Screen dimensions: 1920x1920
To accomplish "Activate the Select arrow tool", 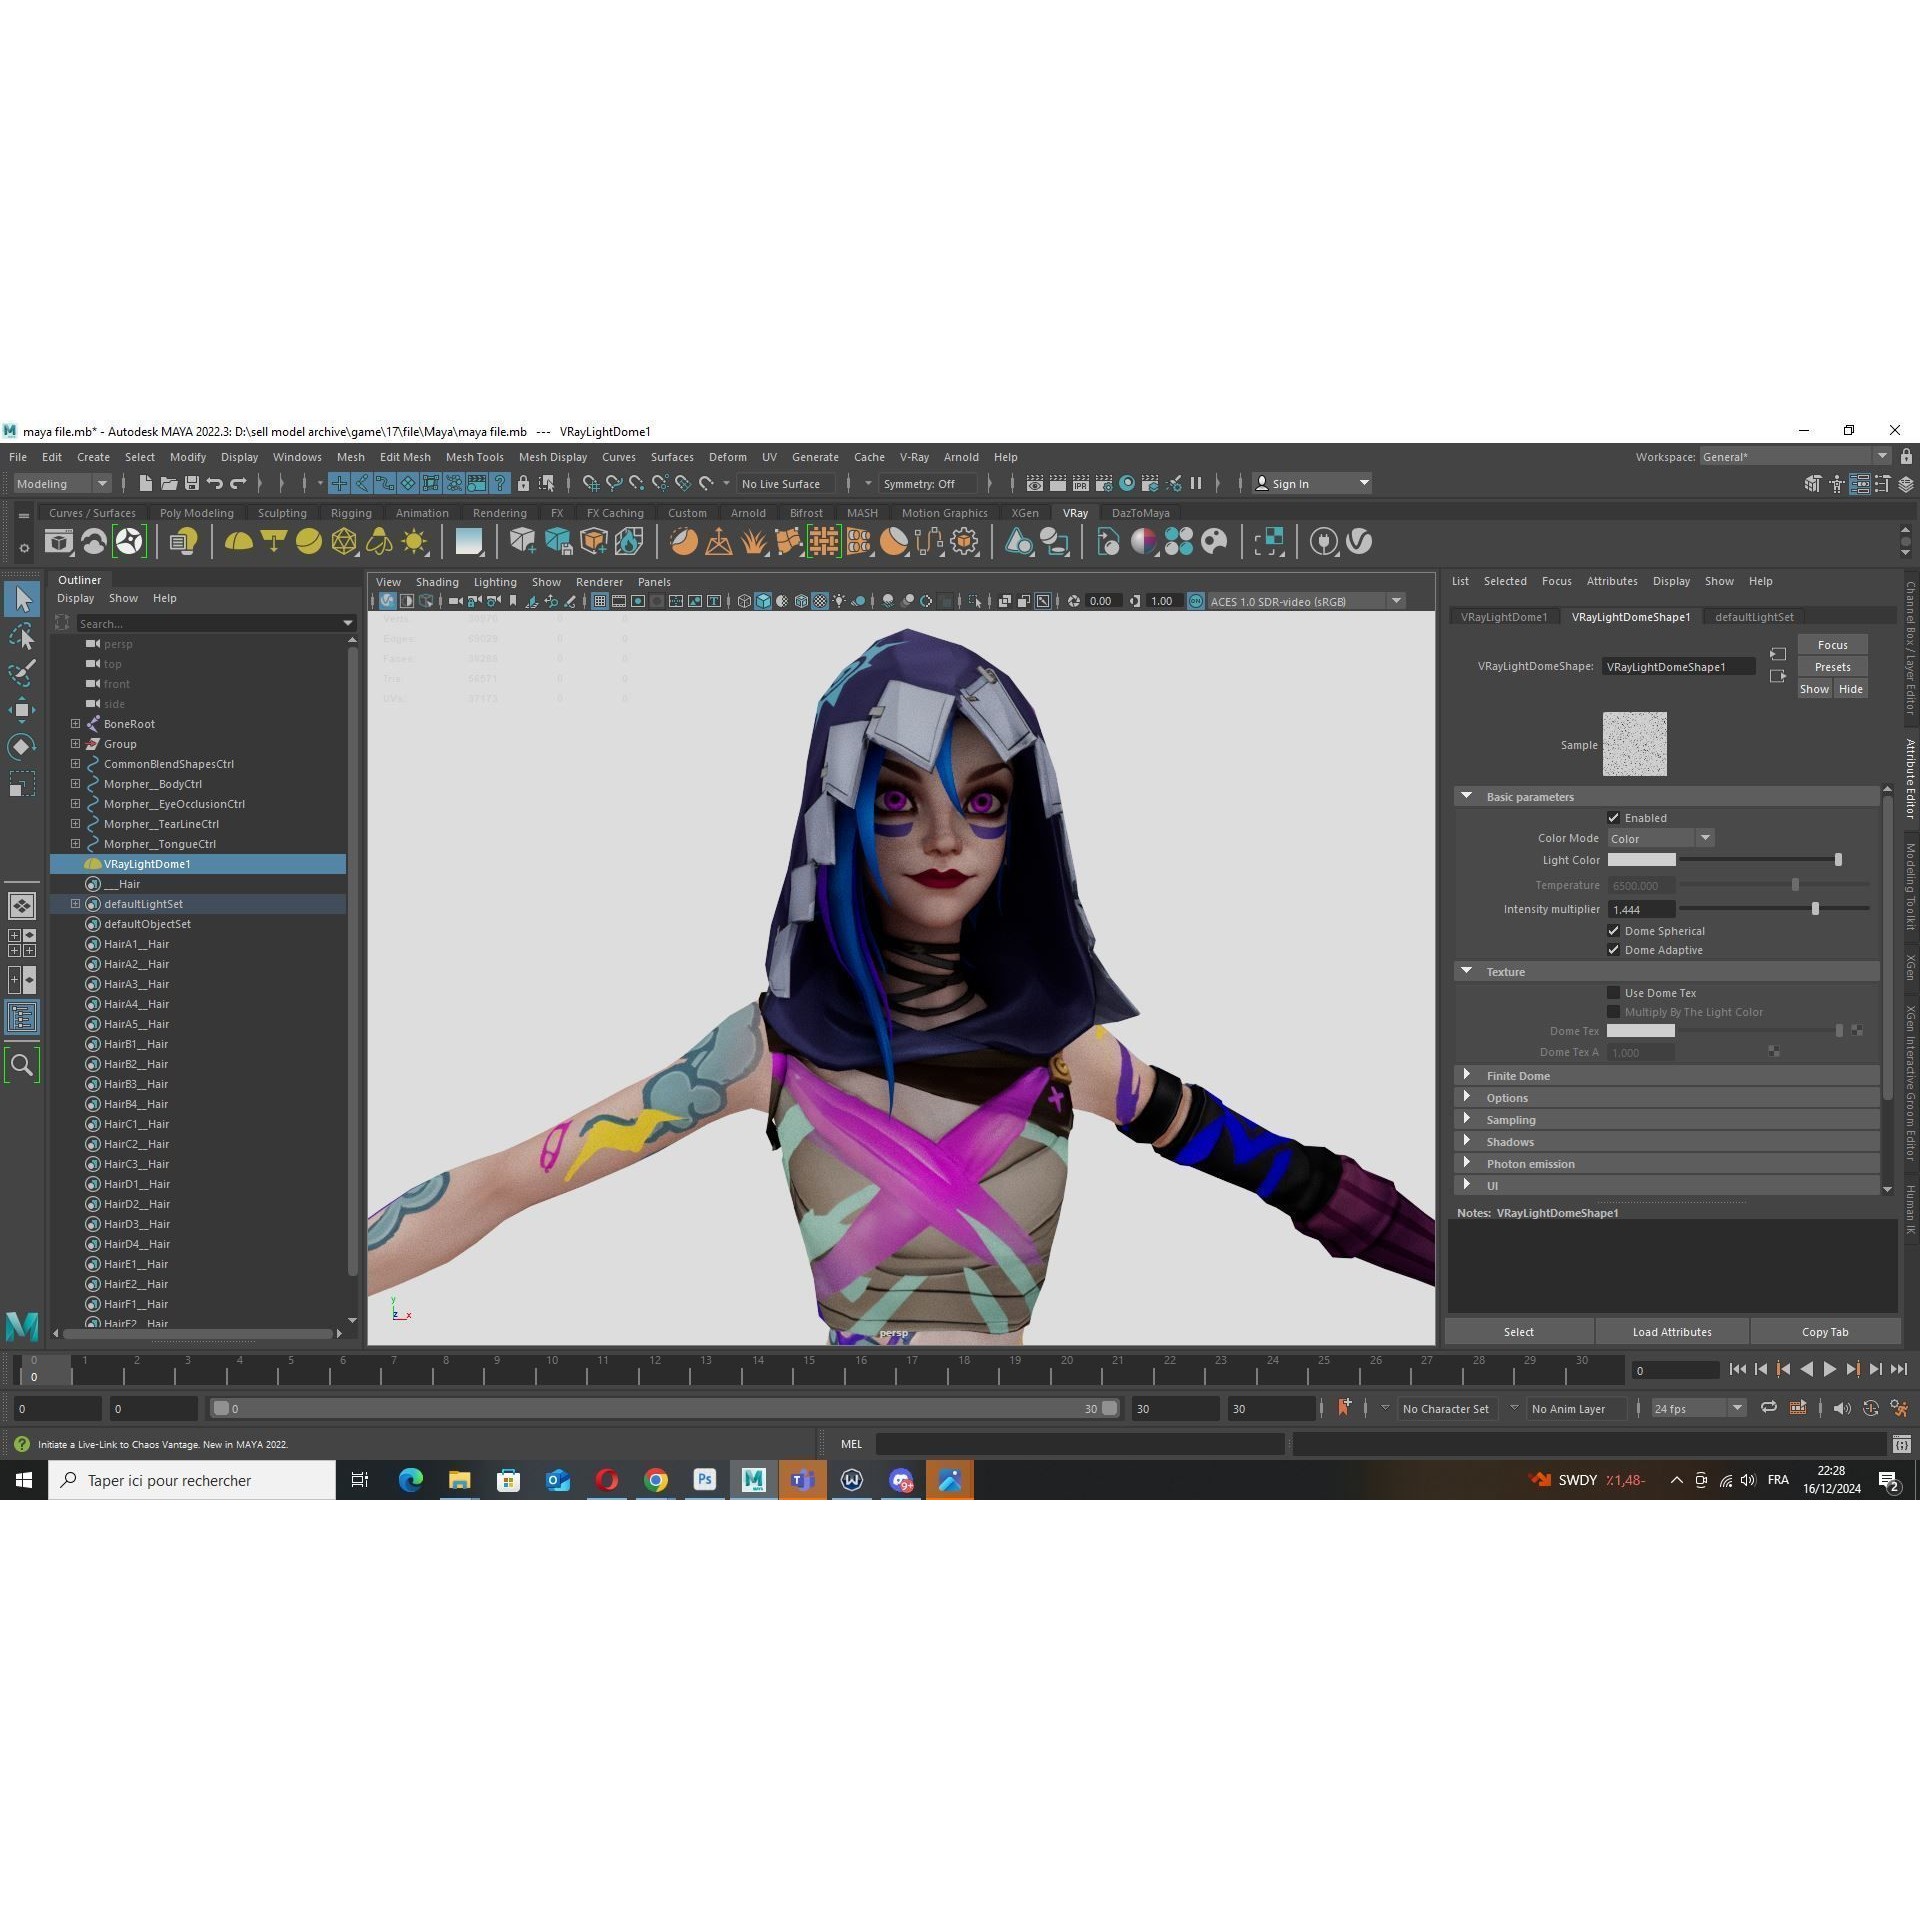I will pos(22,599).
